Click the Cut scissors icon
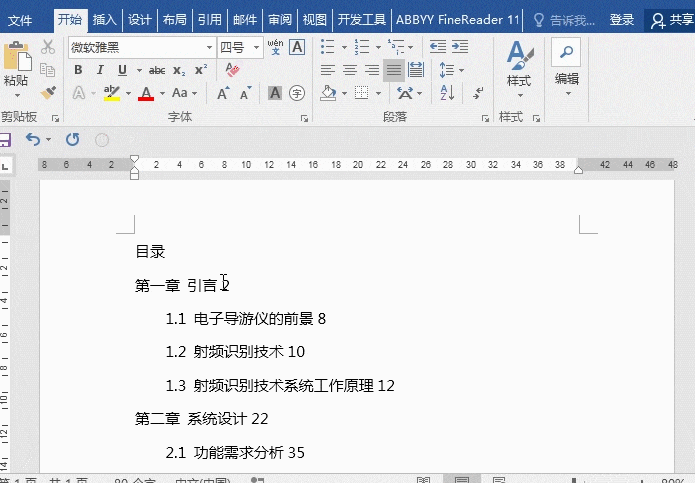This screenshot has height=483, width=695. point(48,47)
